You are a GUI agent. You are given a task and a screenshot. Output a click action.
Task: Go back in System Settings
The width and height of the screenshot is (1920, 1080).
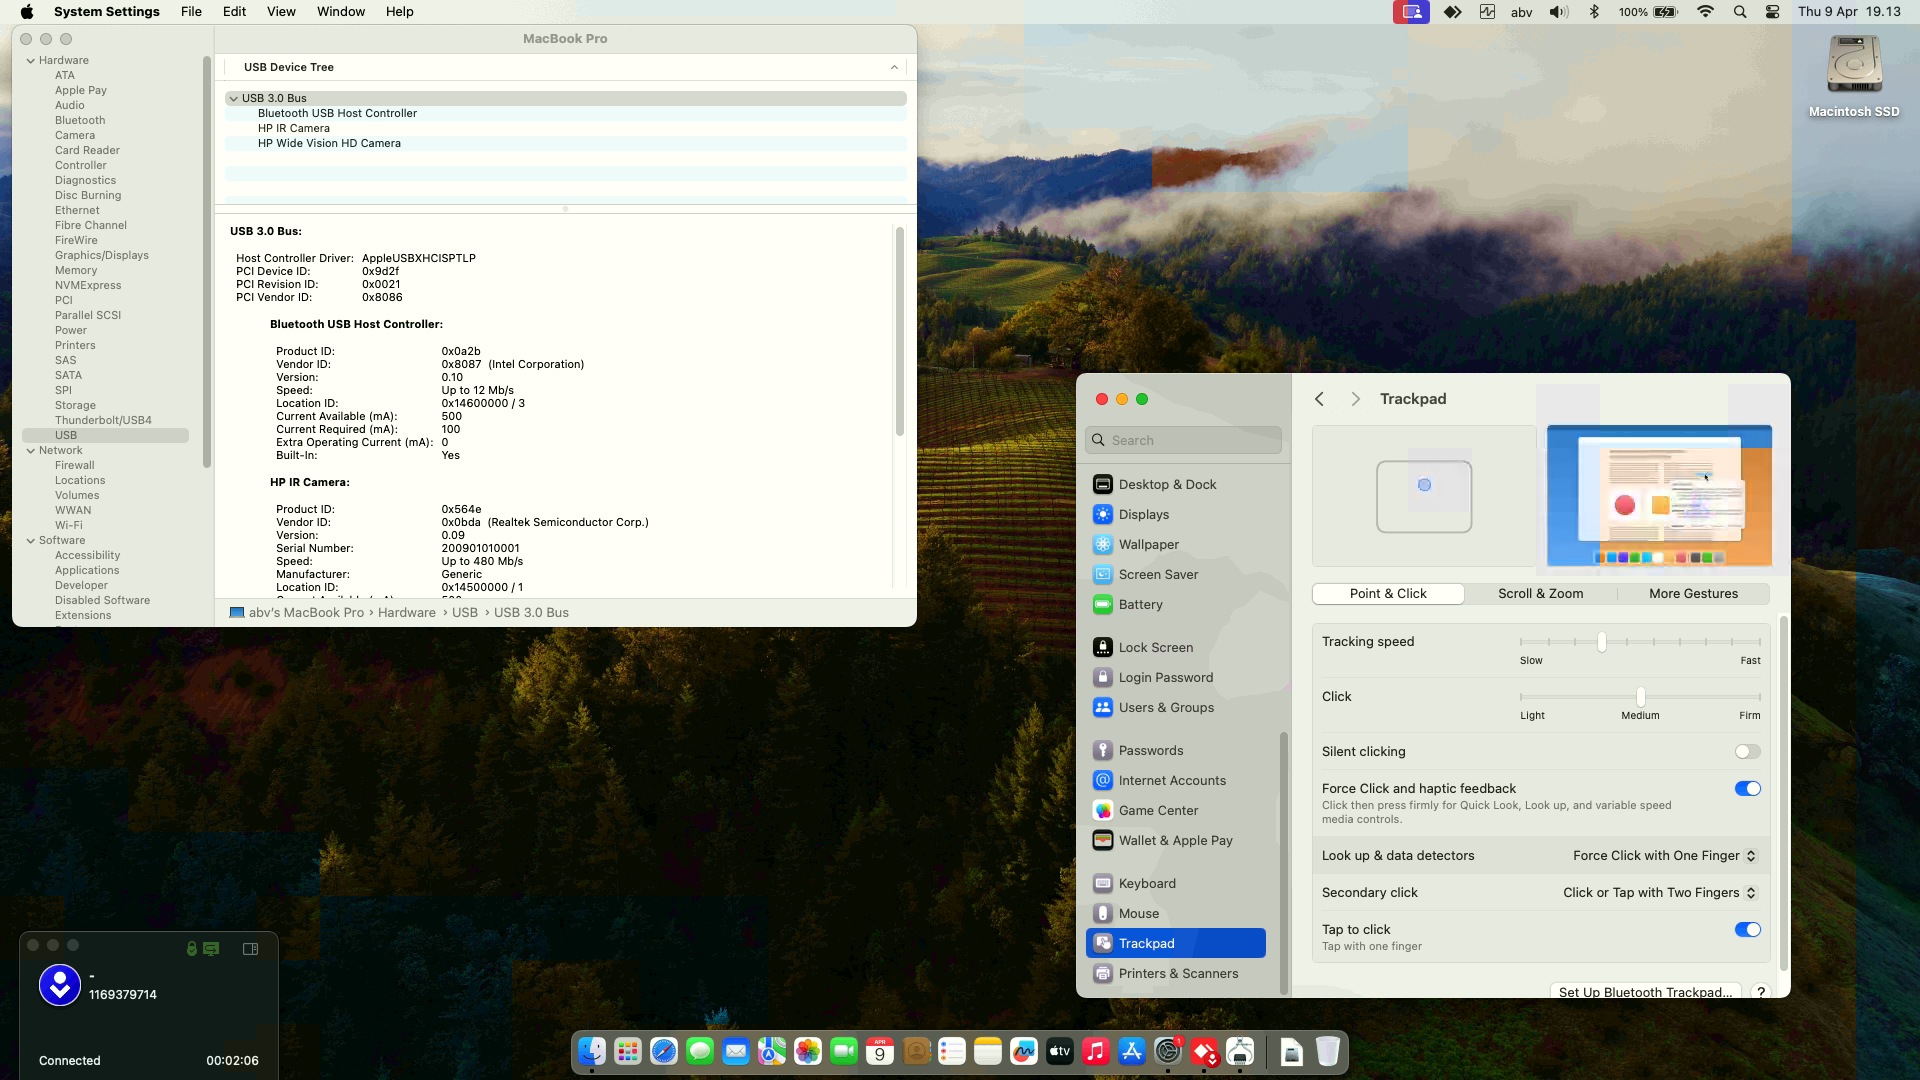point(1319,399)
